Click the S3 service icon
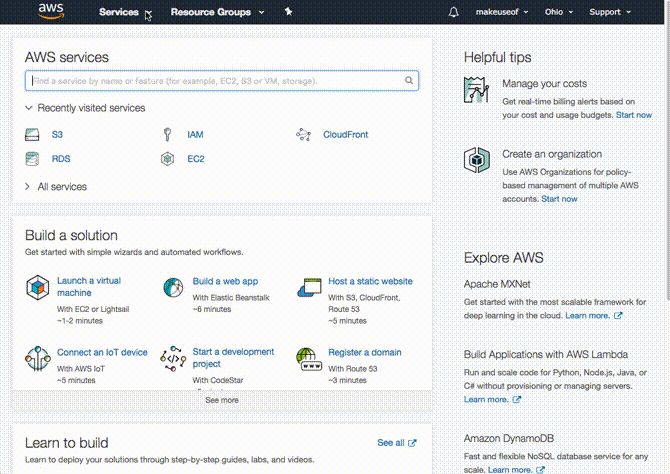Image resolution: width=670 pixels, height=474 pixels. (31, 134)
